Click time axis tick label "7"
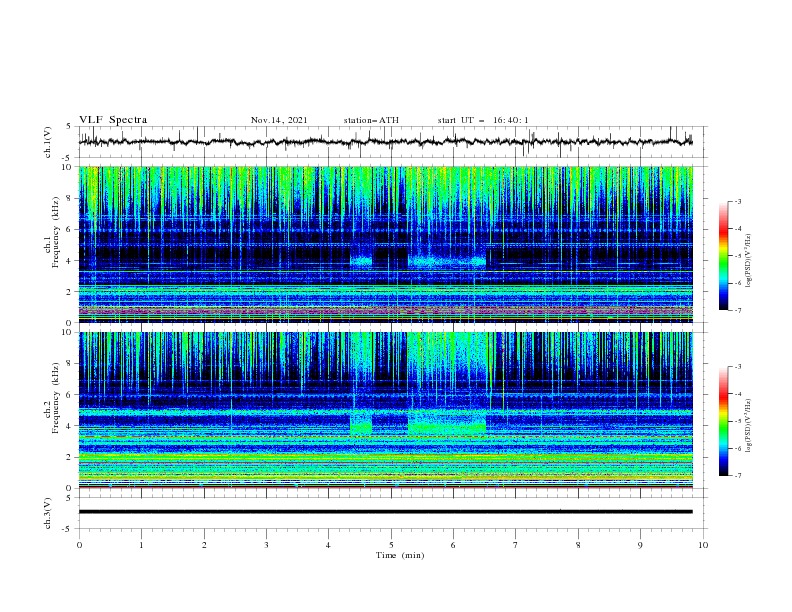 (x=516, y=545)
